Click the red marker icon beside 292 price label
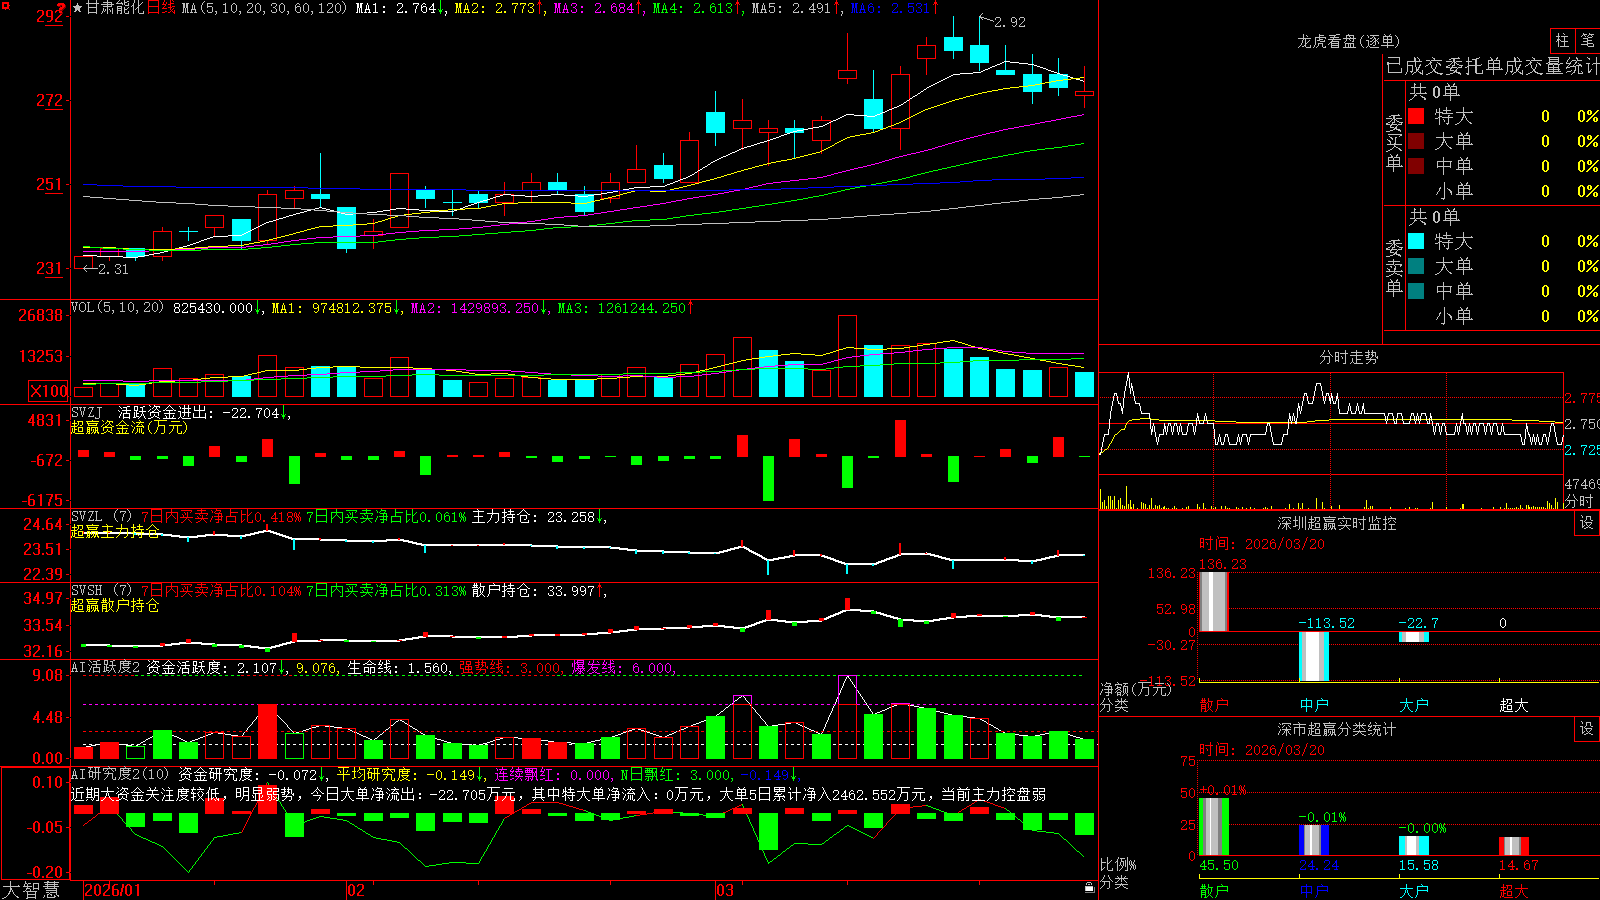This screenshot has width=1600, height=900. click(62, 9)
